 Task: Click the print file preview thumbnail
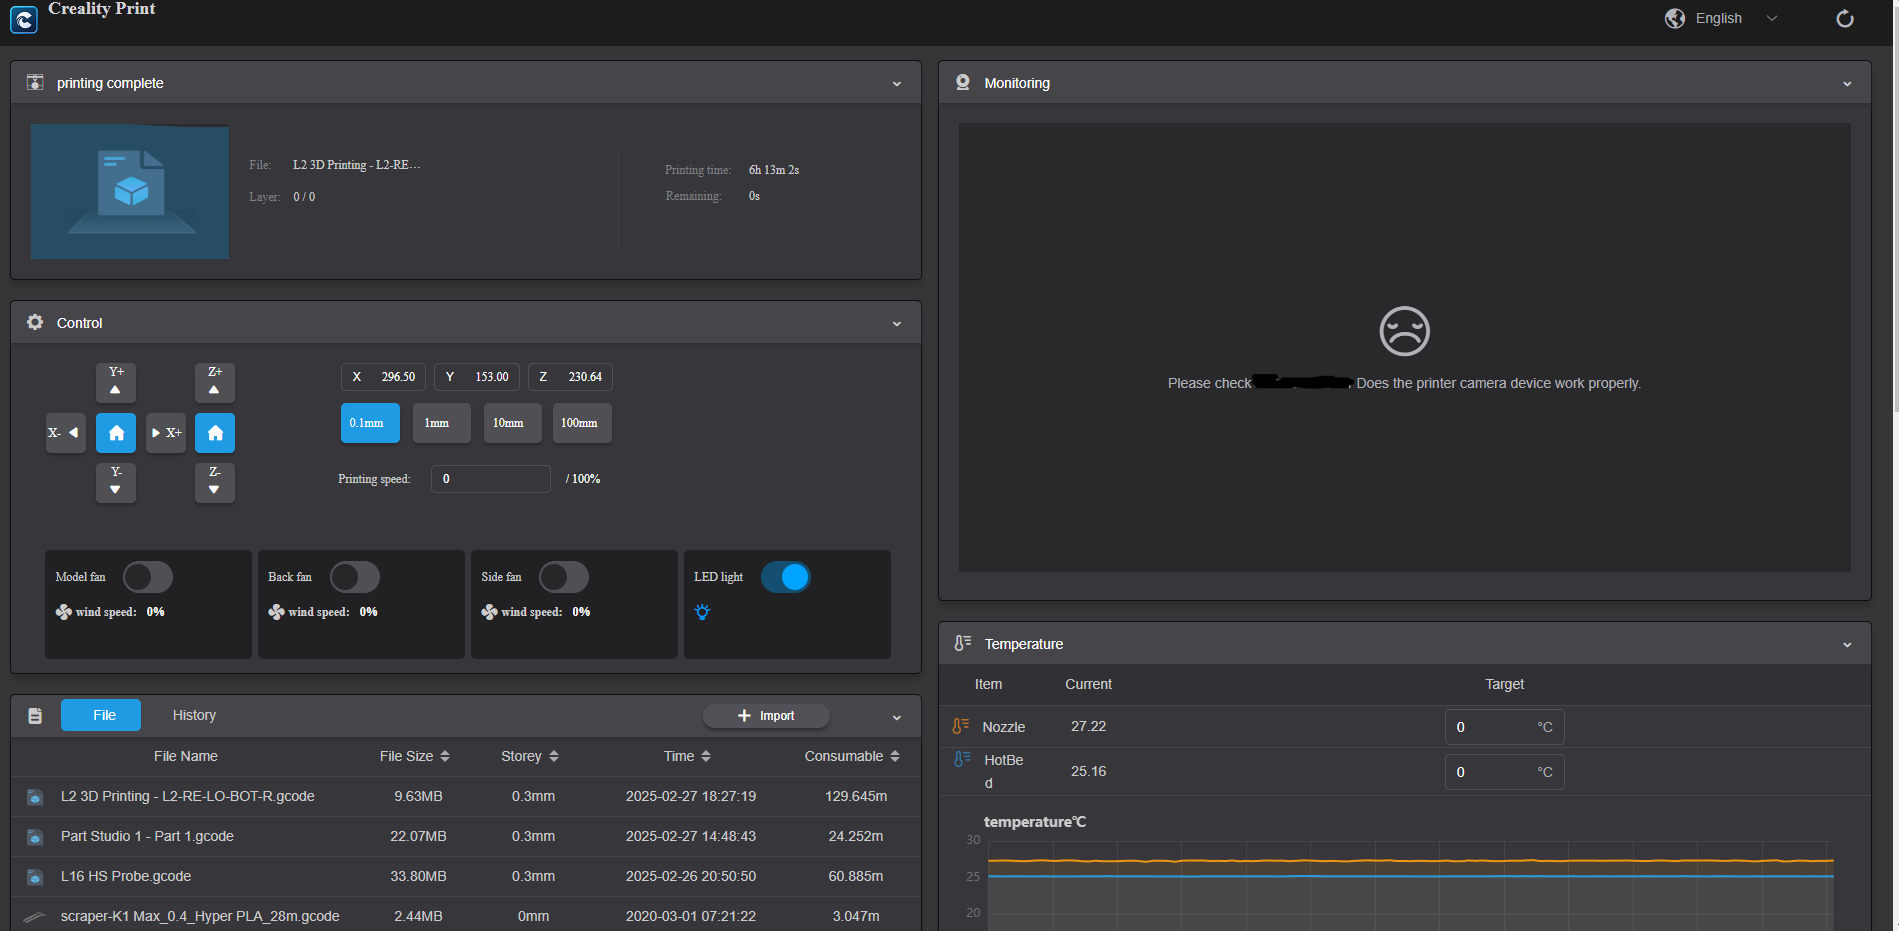130,192
